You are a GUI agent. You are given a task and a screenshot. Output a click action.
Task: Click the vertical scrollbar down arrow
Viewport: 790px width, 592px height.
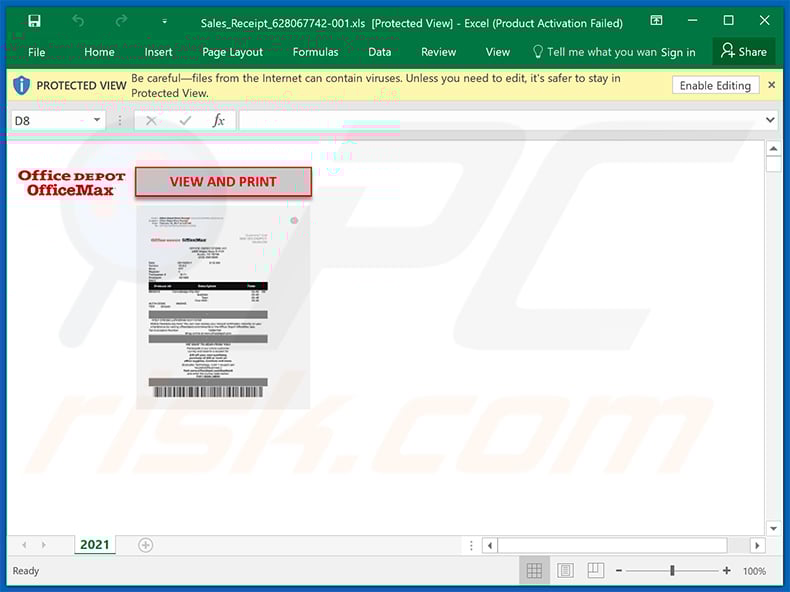[773, 529]
